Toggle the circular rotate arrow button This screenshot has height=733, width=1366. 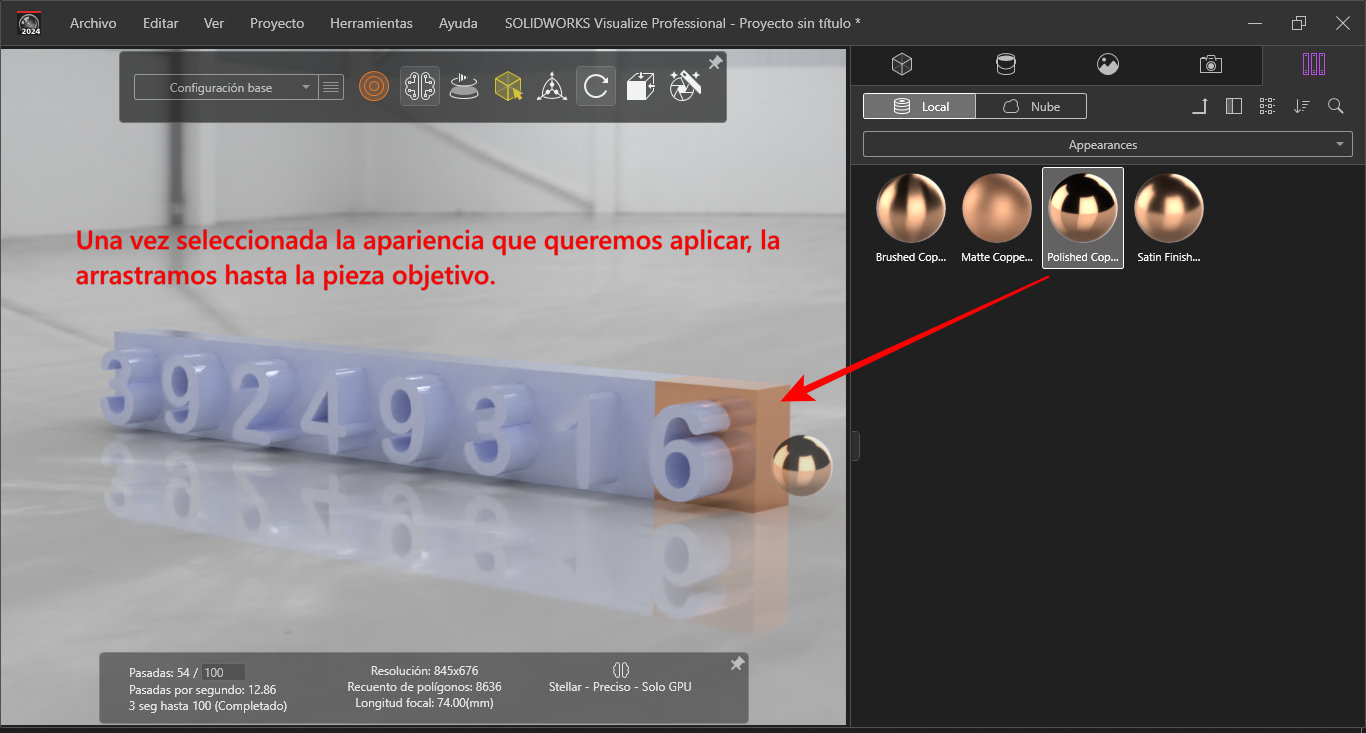click(x=595, y=87)
